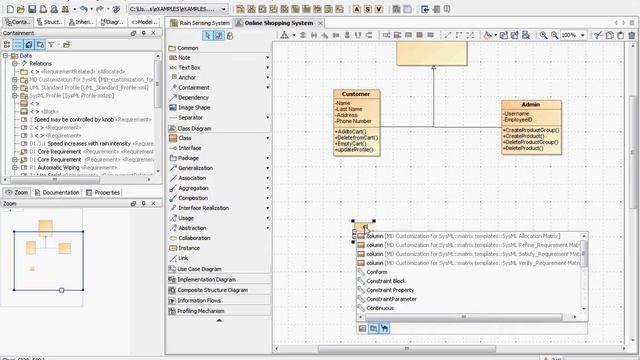Viewport: 640px width, 360px height.
Task: Open a project with the folder icon
Action: point(21,9)
